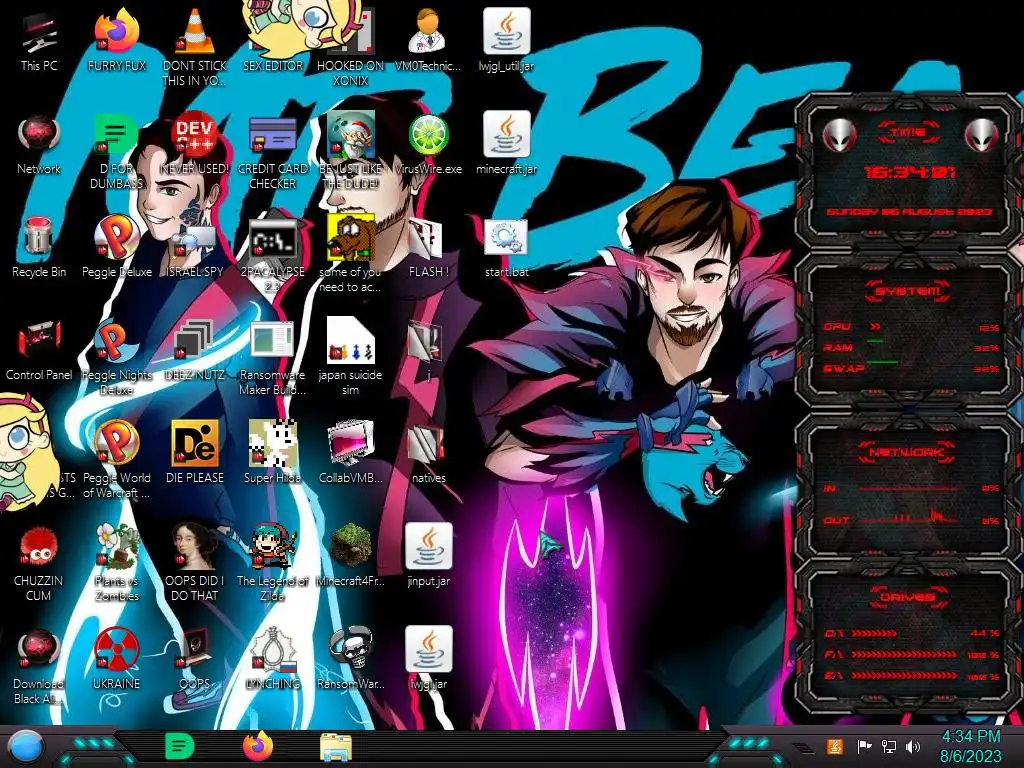
Task: Click the DIE PLEASE desktop icon
Action: (x=195, y=453)
